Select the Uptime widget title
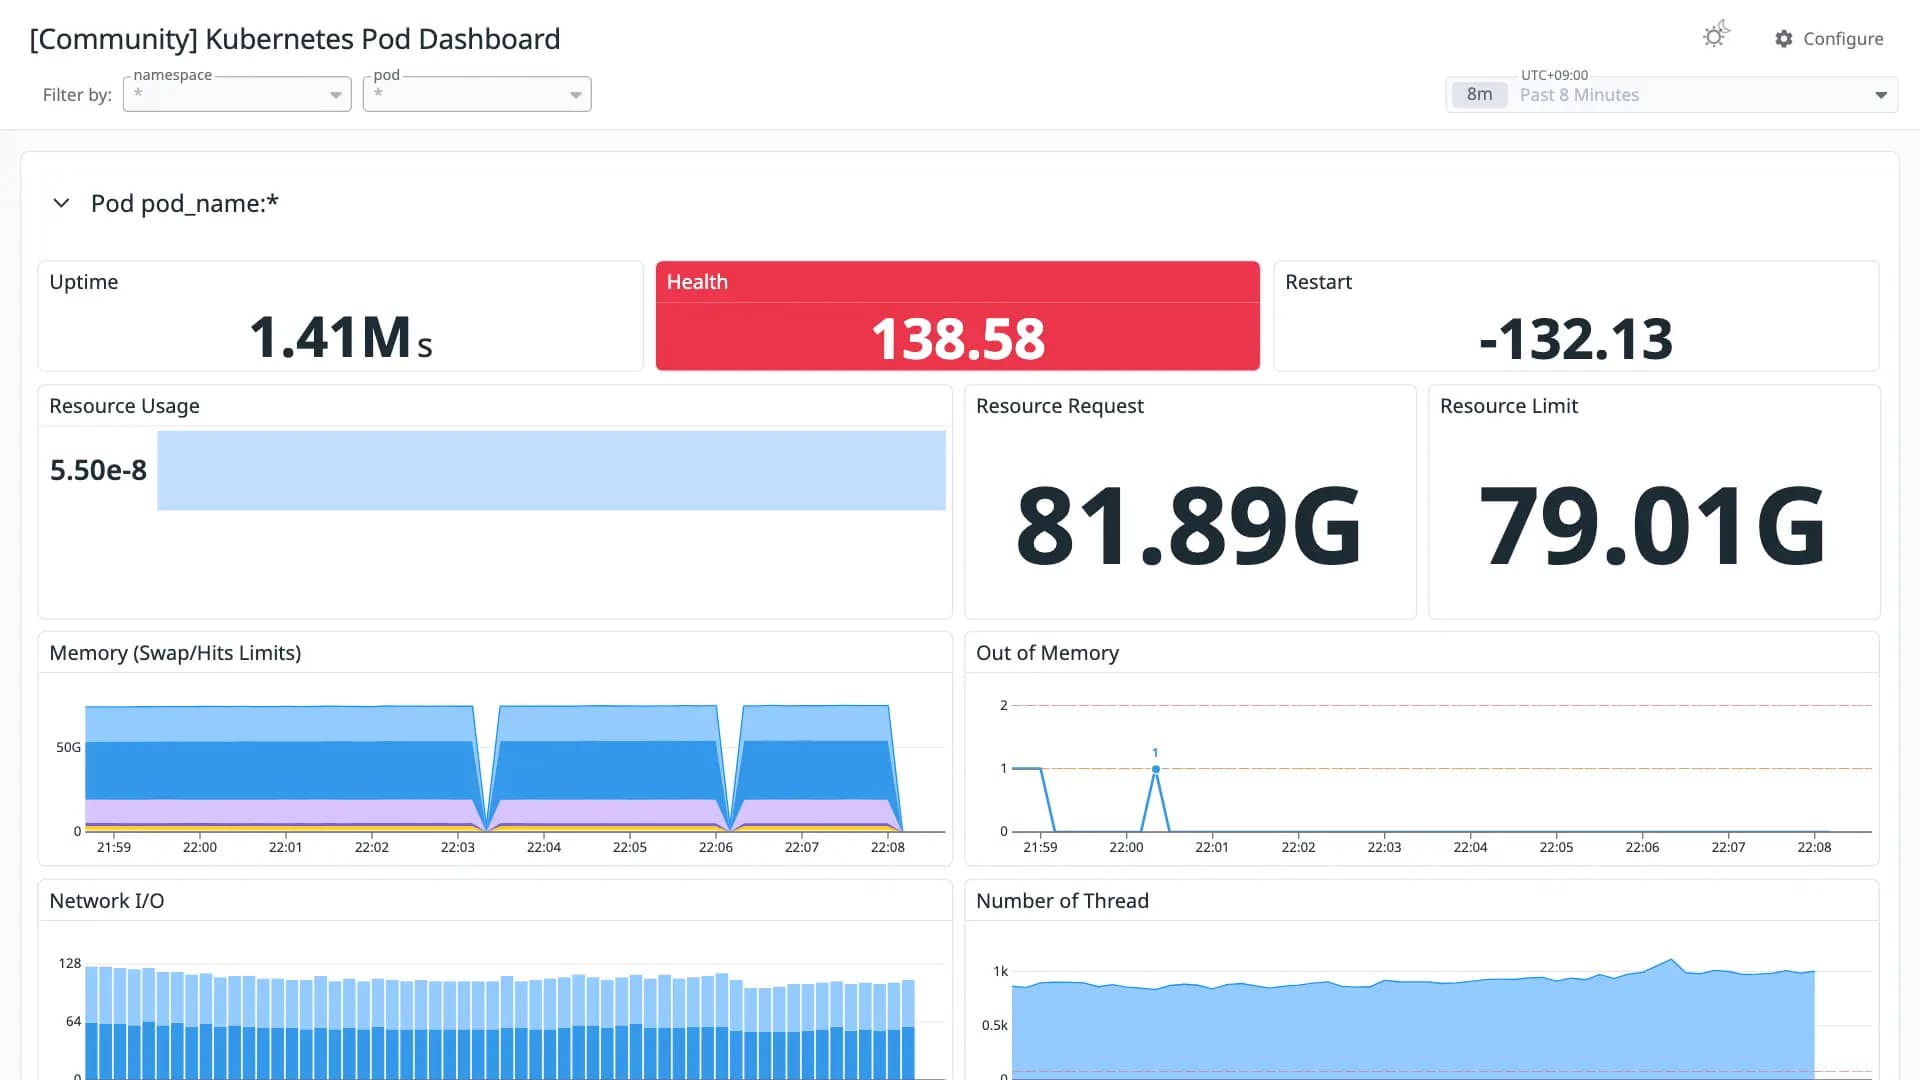The image size is (1920, 1080). [x=84, y=282]
